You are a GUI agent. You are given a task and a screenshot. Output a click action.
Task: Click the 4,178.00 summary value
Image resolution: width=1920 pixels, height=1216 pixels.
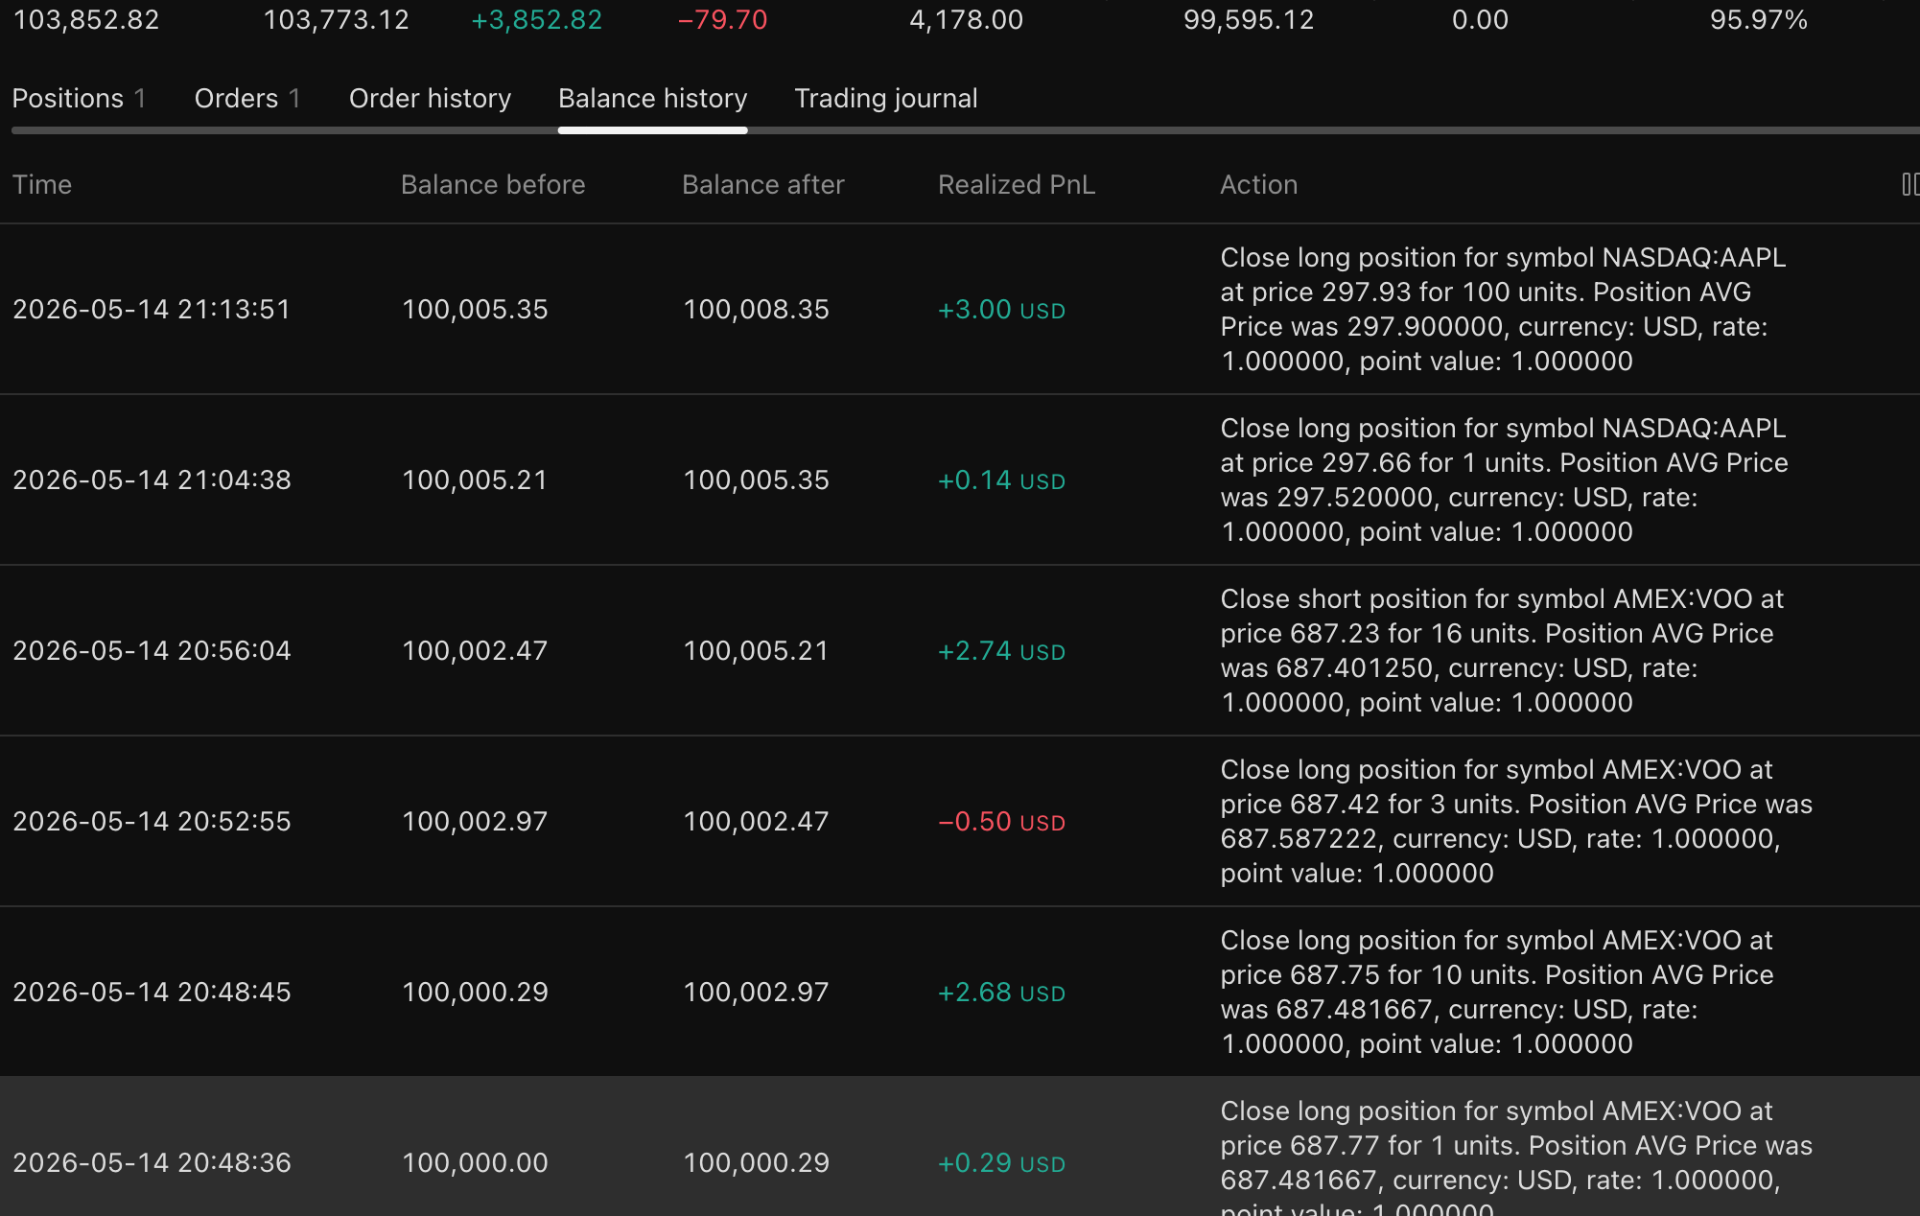coord(966,20)
